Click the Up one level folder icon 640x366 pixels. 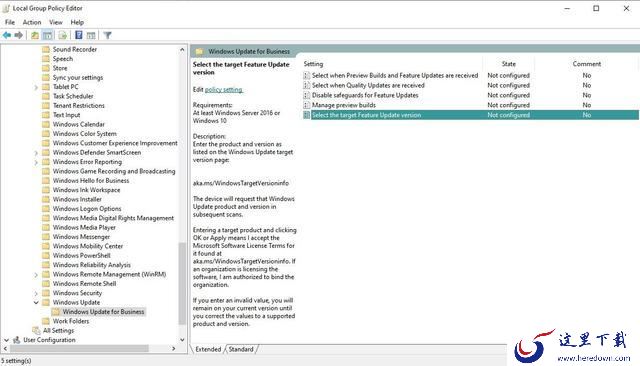[35, 35]
